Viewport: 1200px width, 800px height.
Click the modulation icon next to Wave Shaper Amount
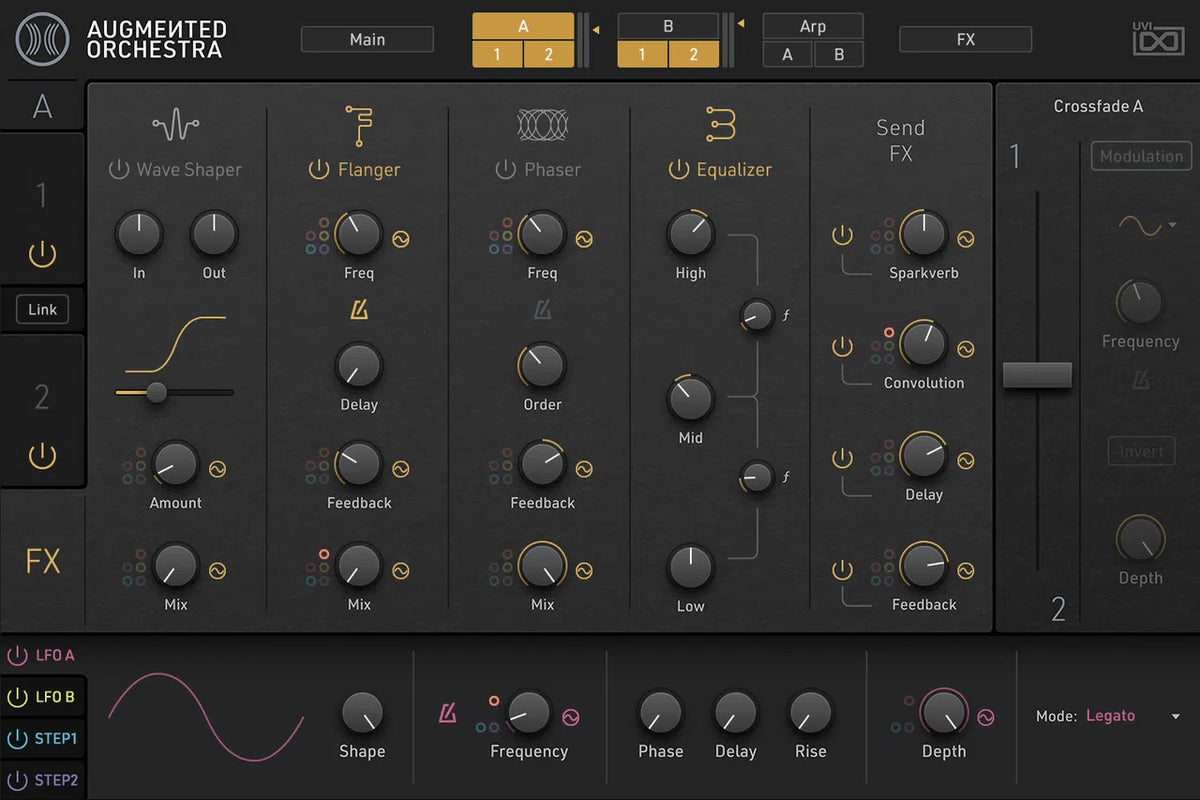(217, 468)
